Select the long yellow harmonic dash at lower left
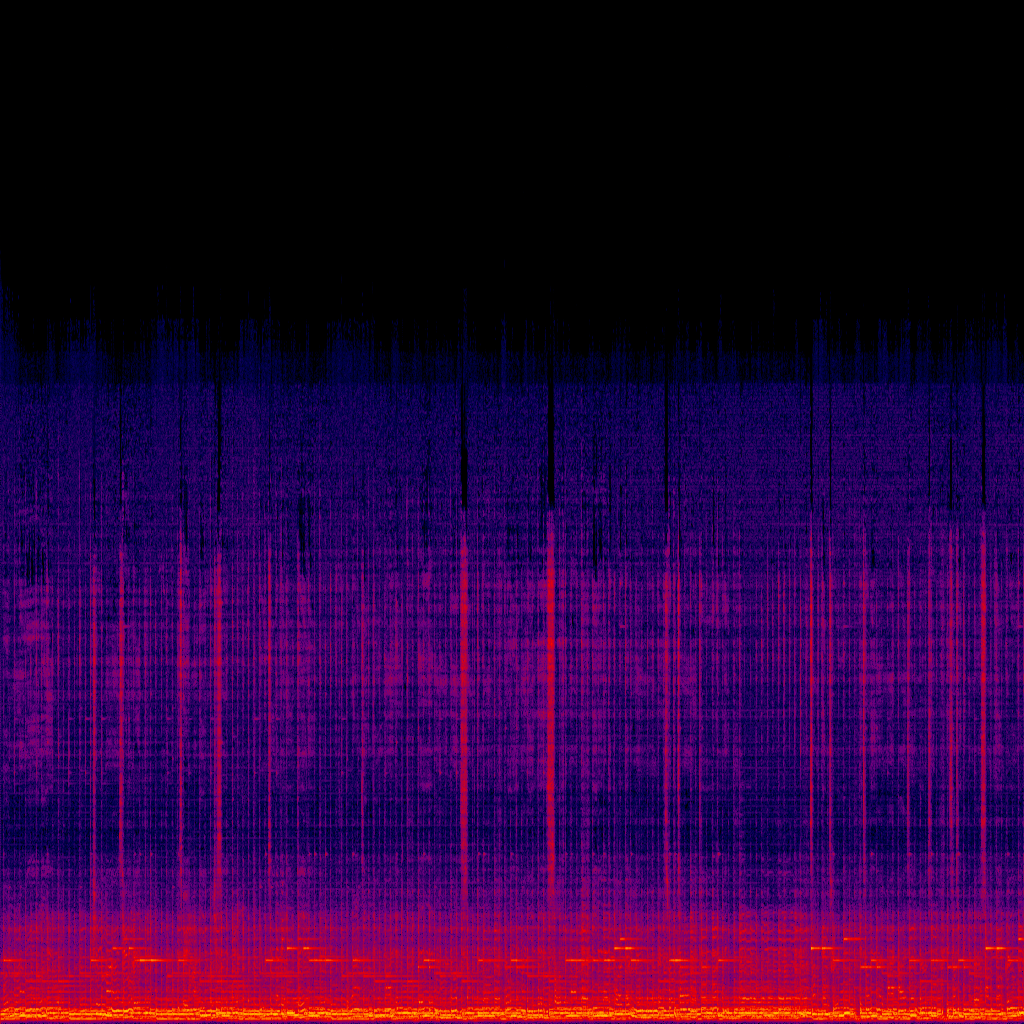The width and height of the screenshot is (1024, 1024). 150,960
